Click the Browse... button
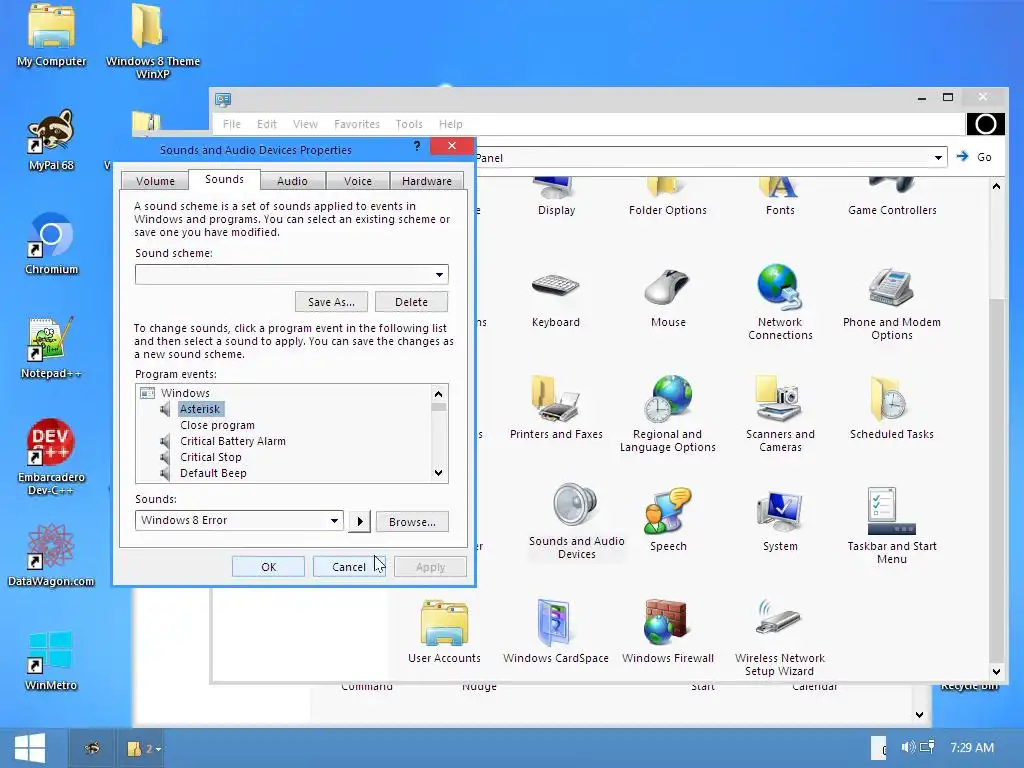Viewport: 1024px width, 768px height. coord(412,522)
